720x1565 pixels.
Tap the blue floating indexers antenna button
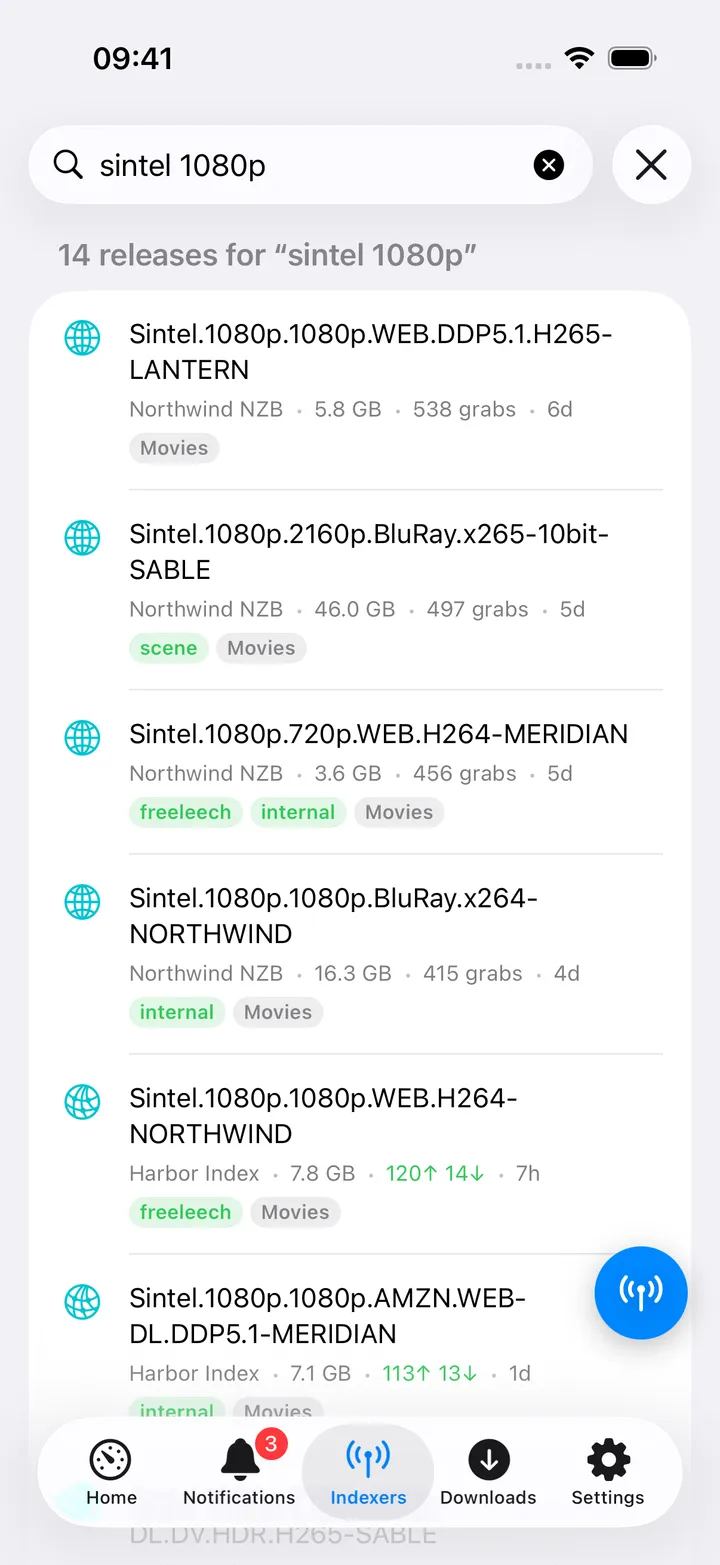click(641, 1292)
